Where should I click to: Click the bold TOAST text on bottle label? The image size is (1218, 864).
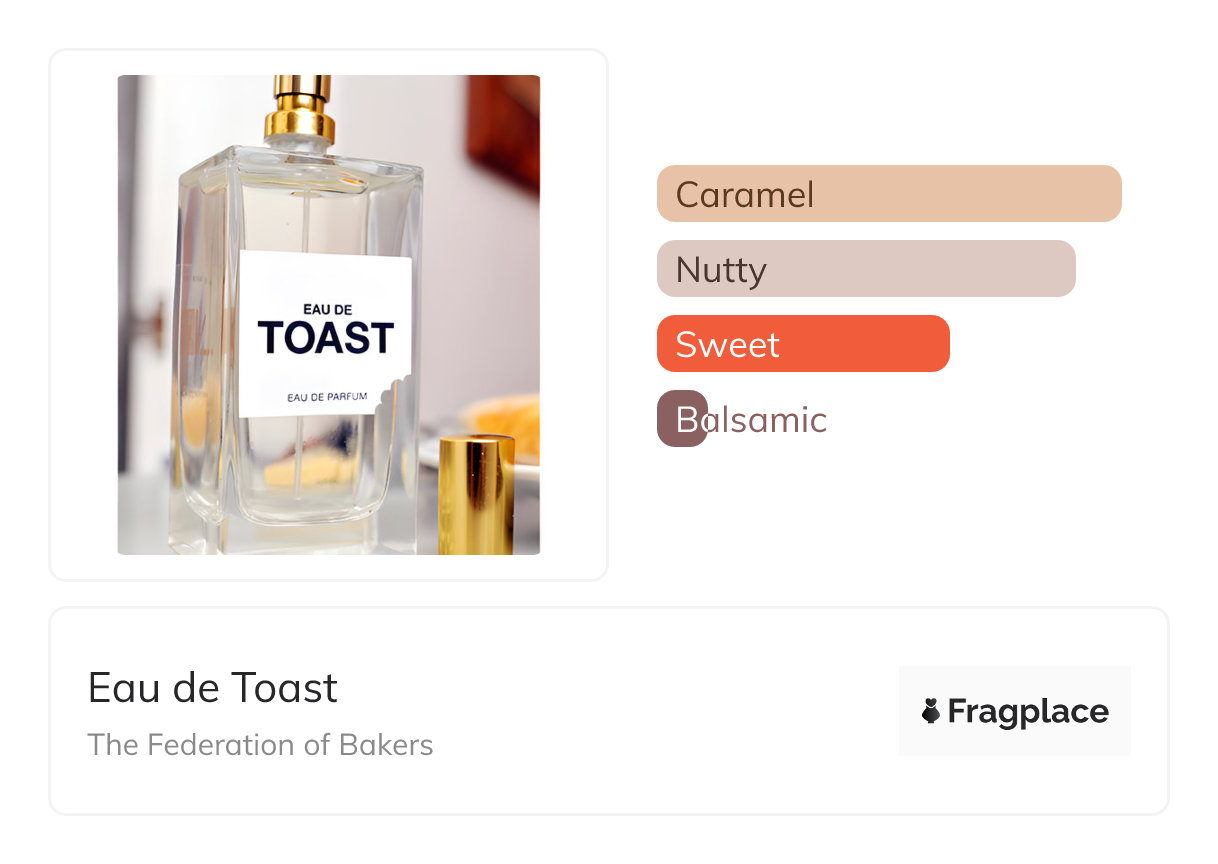(x=326, y=338)
